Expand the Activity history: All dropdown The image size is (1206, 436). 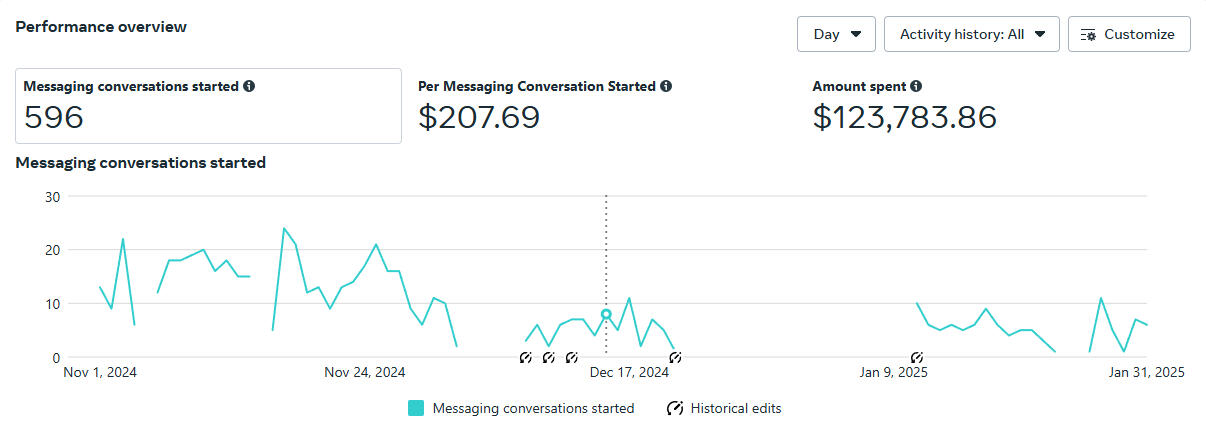point(971,34)
